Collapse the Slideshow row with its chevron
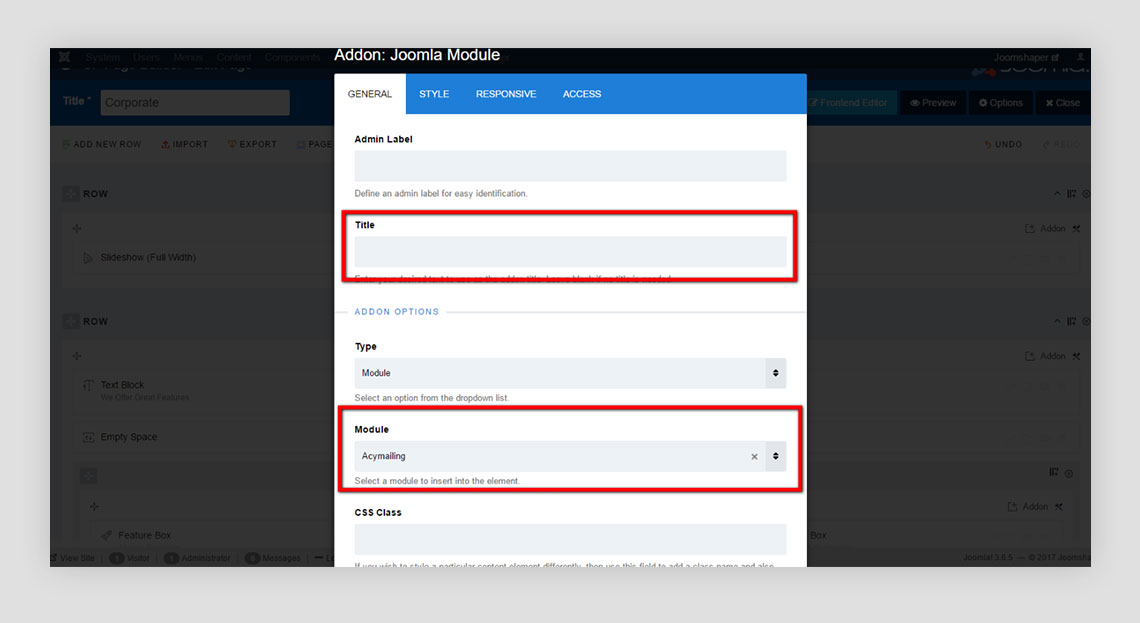The height and width of the screenshot is (623, 1140). [1057, 193]
